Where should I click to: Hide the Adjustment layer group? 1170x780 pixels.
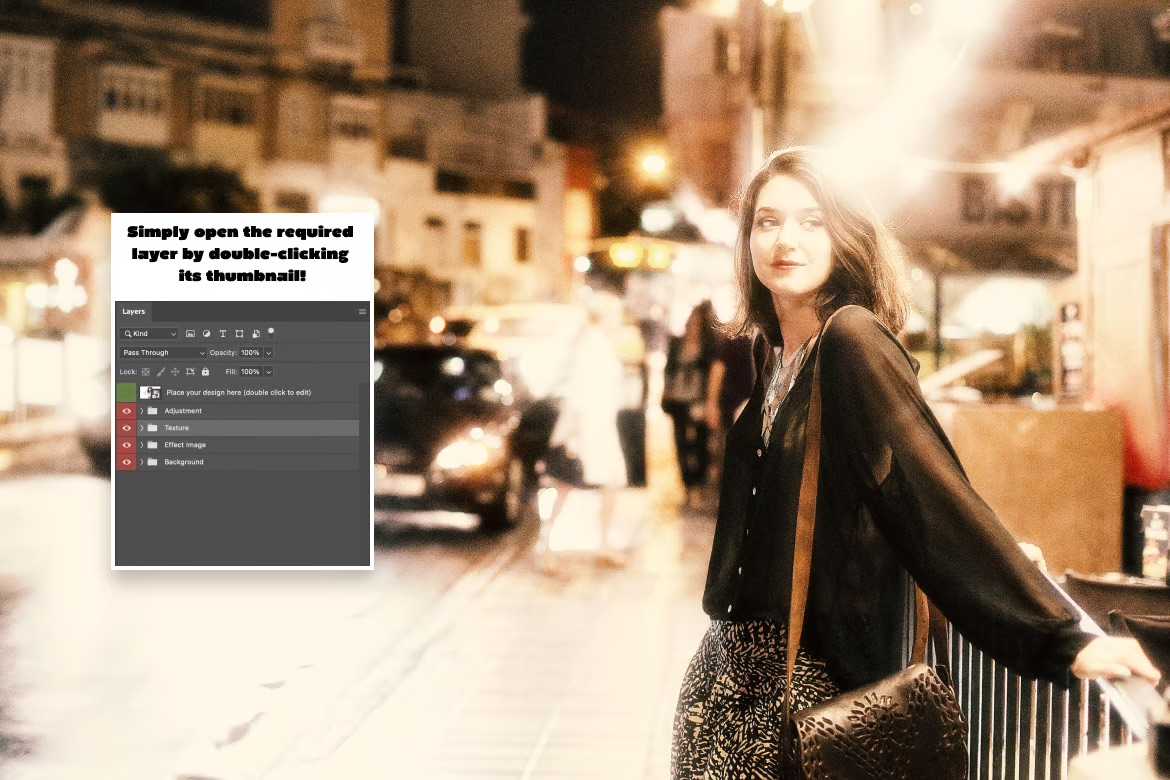(x=126, y=410)
